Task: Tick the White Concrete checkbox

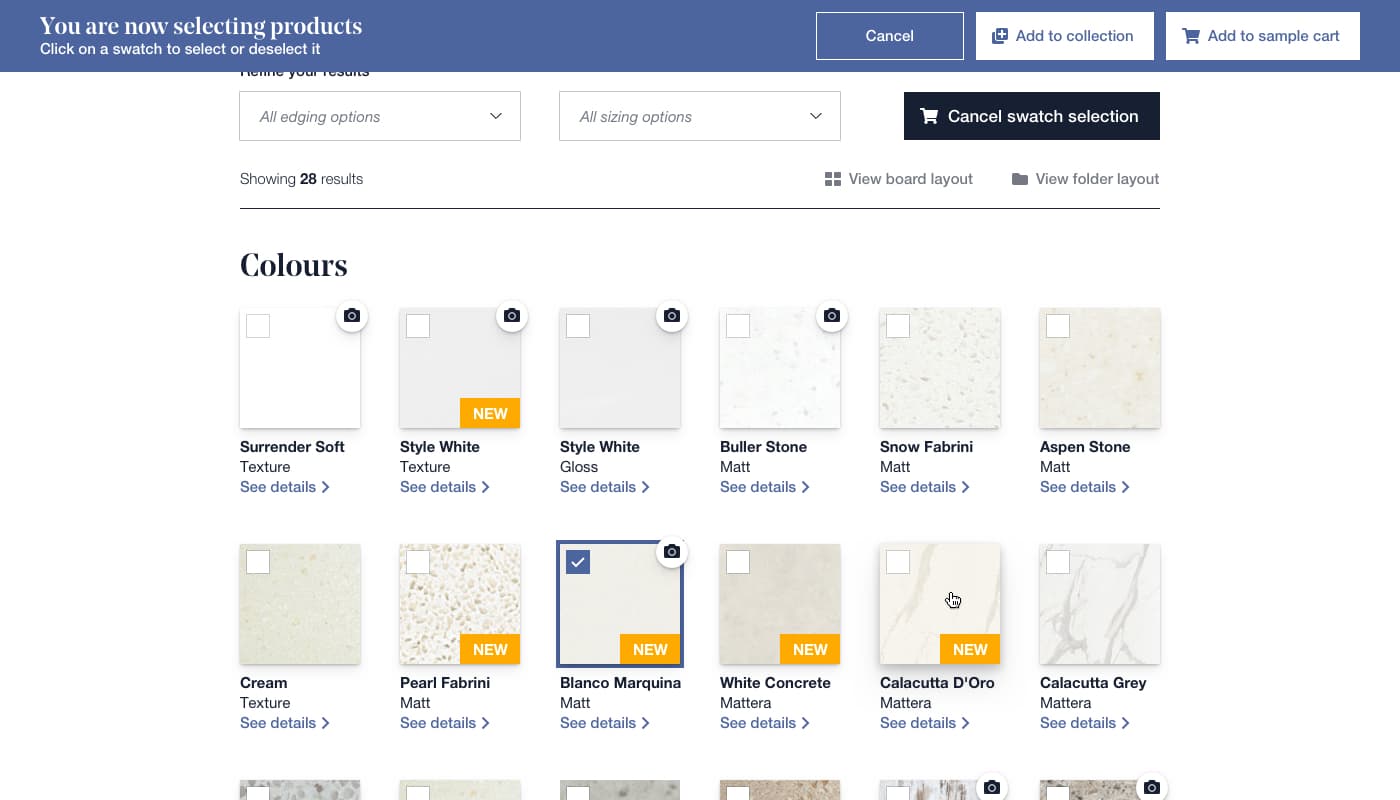Action: click(738, 562)
